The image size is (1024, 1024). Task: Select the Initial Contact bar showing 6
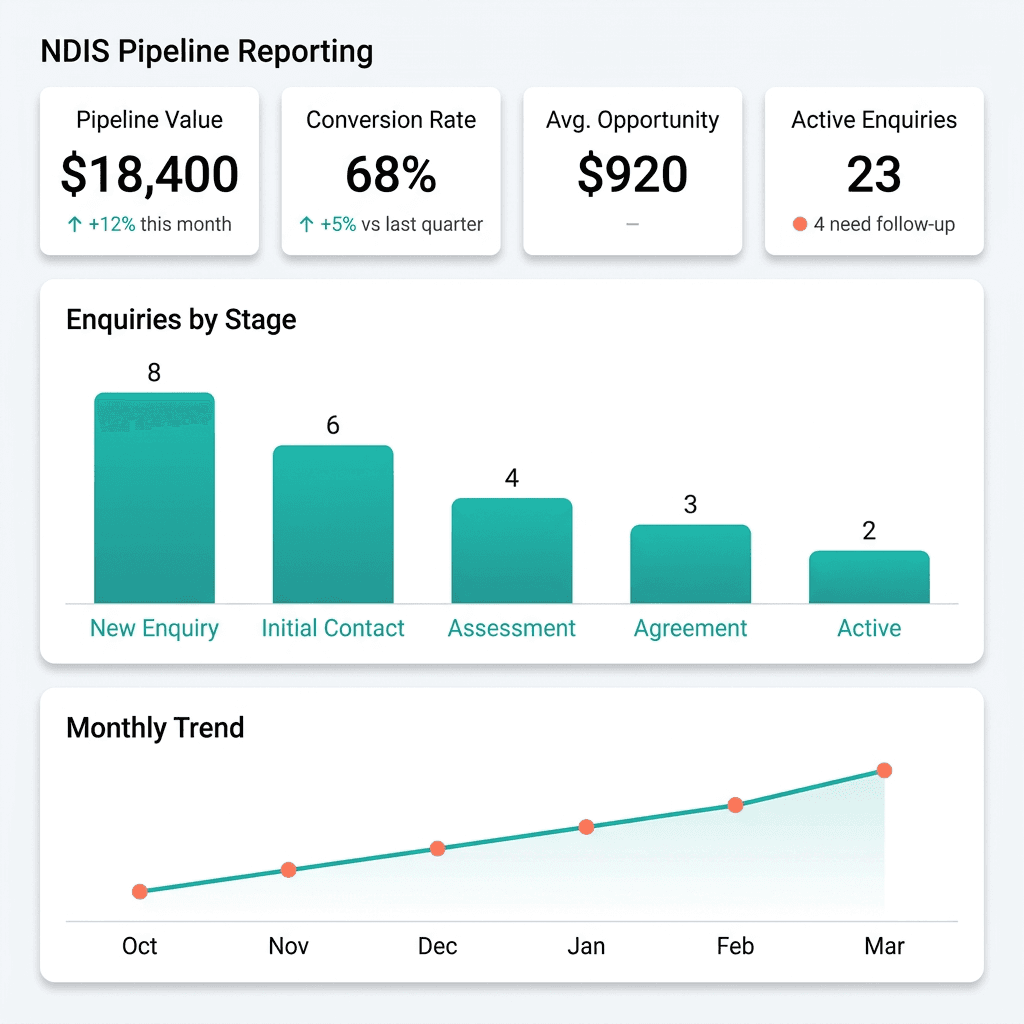tap(333, 520)
